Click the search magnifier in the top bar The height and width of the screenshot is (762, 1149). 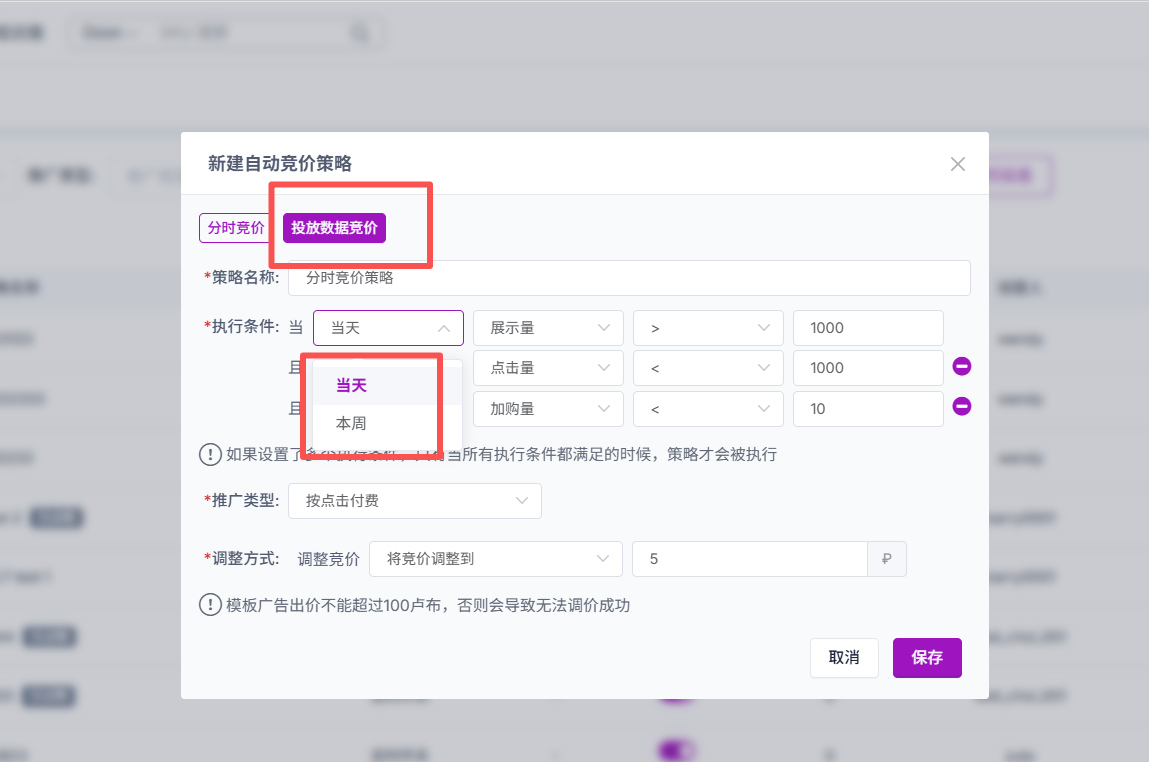tap(359, 33)
